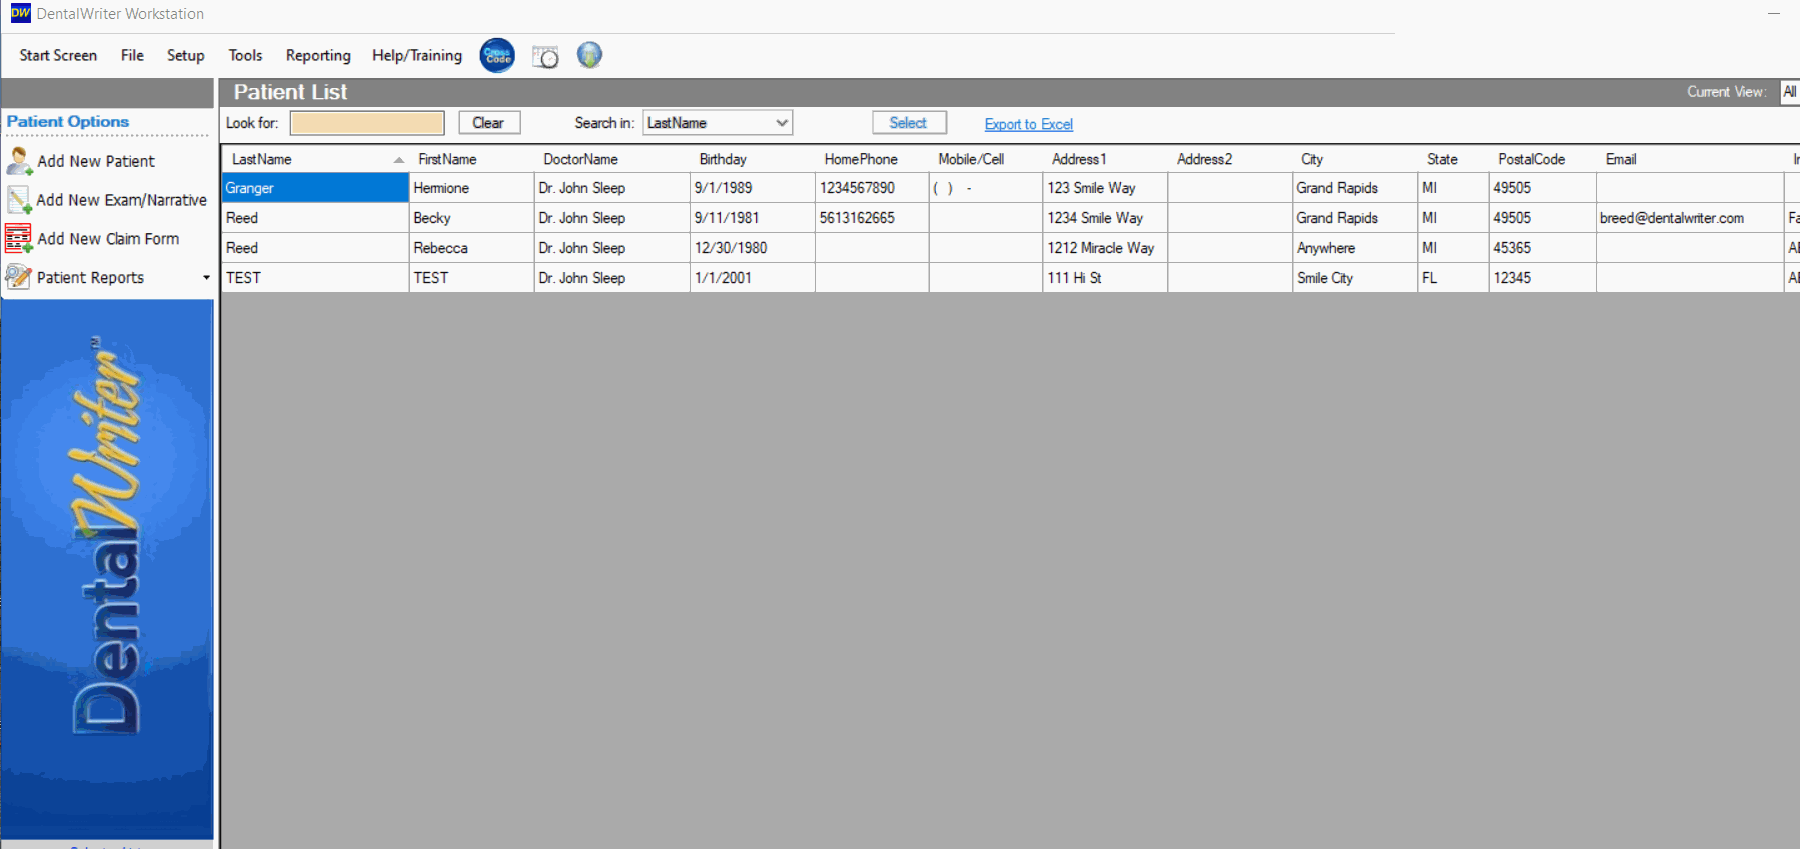Click the Add New Exam/Narrative icon

pyautogui.click(x=19, y=200)
